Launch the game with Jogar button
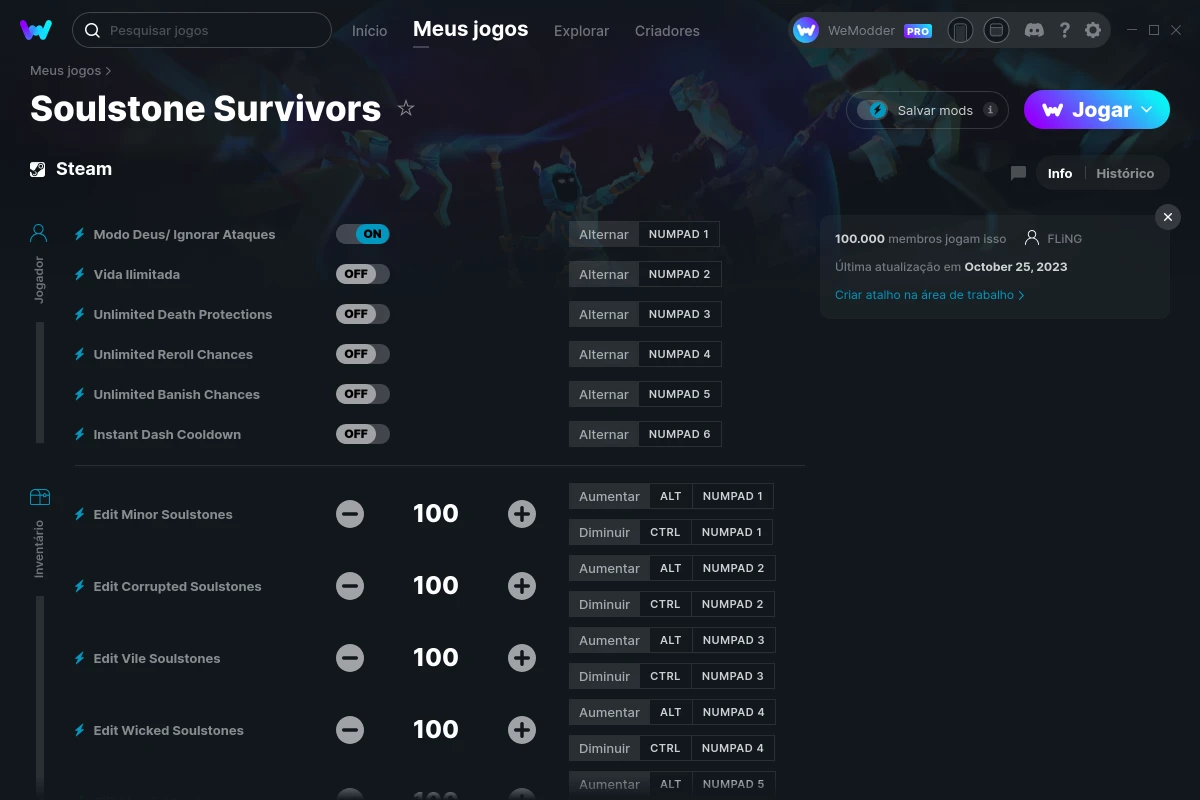1200x800 pixels. pos(1097,110)
